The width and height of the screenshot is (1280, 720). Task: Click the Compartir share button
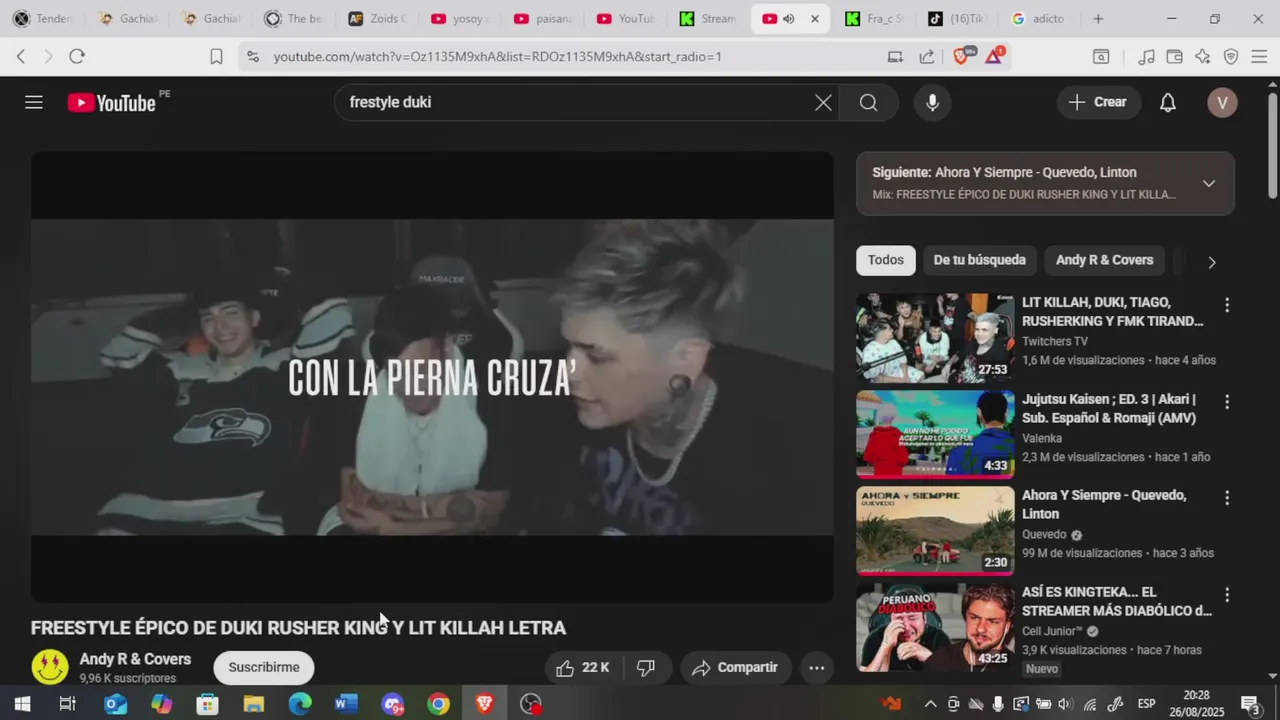pyautogui.click(x=736, y=667)
